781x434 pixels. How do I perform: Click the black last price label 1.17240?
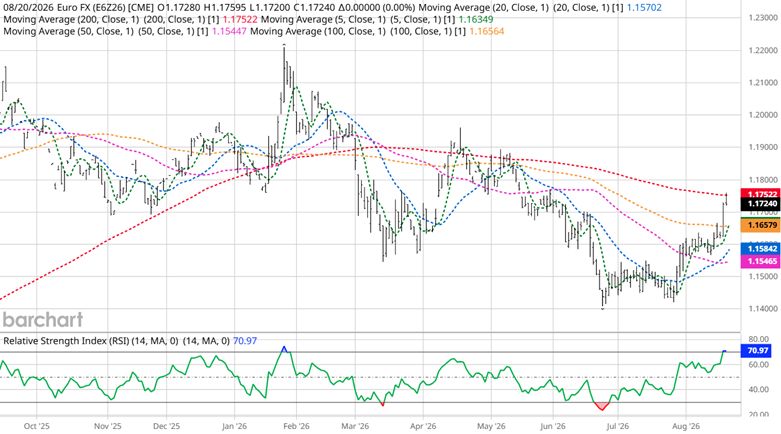pyautogui.click(x=761, y=204)
